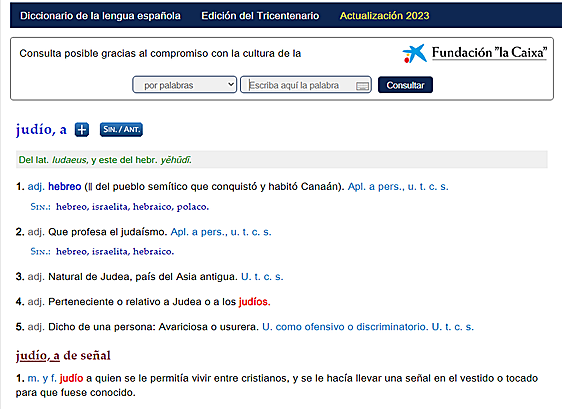Click 'U. t. c. s.' in definition 3
The width and height of the screenshot is (562, 409).
pyautogui.click(x=262, y=277)
